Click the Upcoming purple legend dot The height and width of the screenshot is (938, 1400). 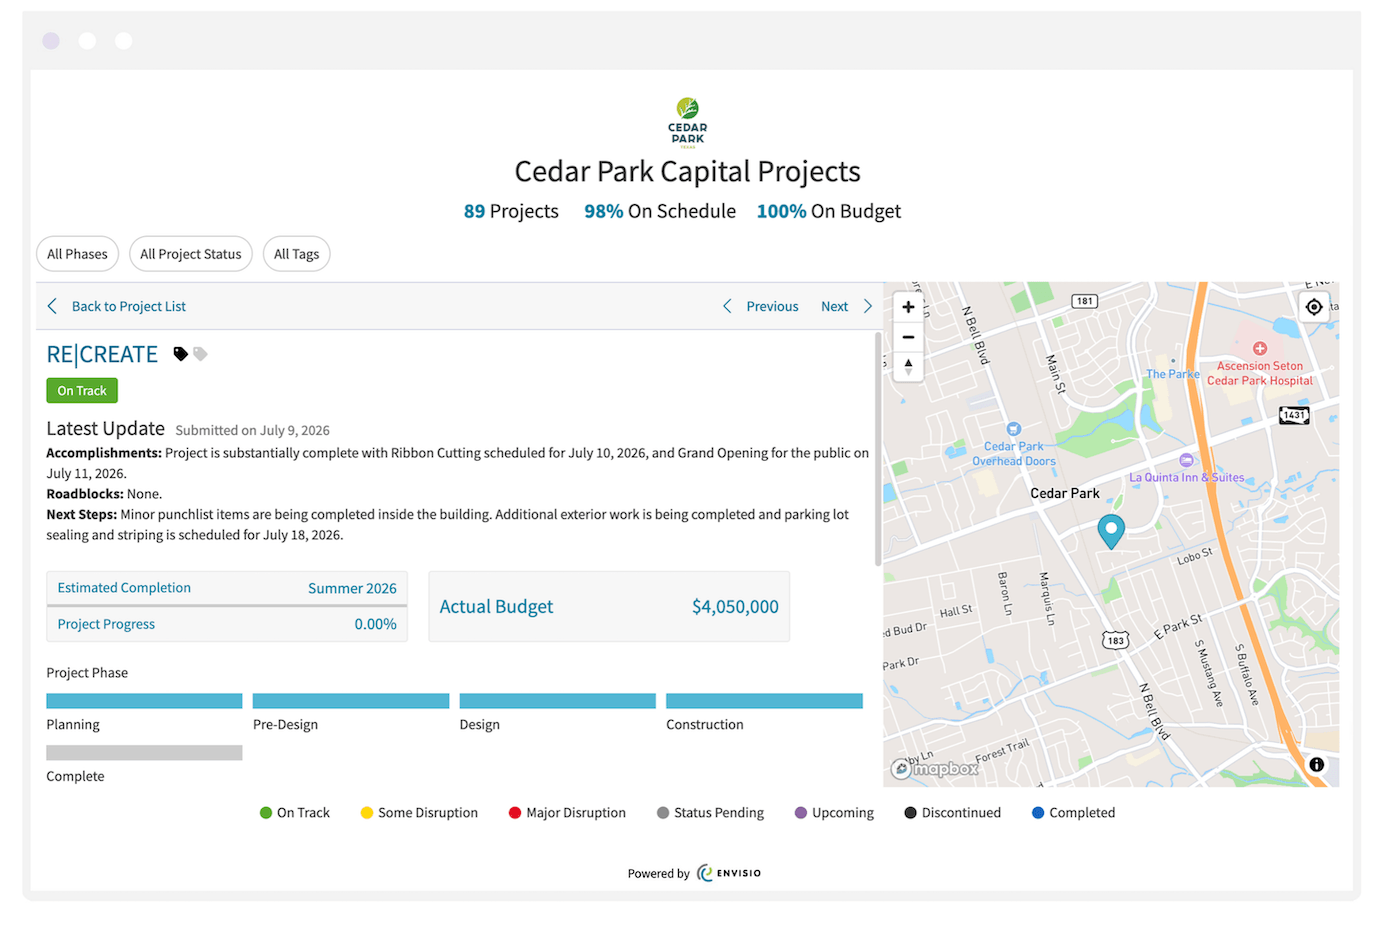coord(801,813)
